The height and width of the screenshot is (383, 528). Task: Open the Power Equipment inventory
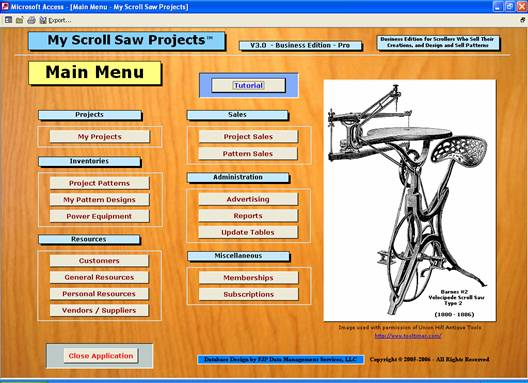pyautogui.click(x=100, y=216)
